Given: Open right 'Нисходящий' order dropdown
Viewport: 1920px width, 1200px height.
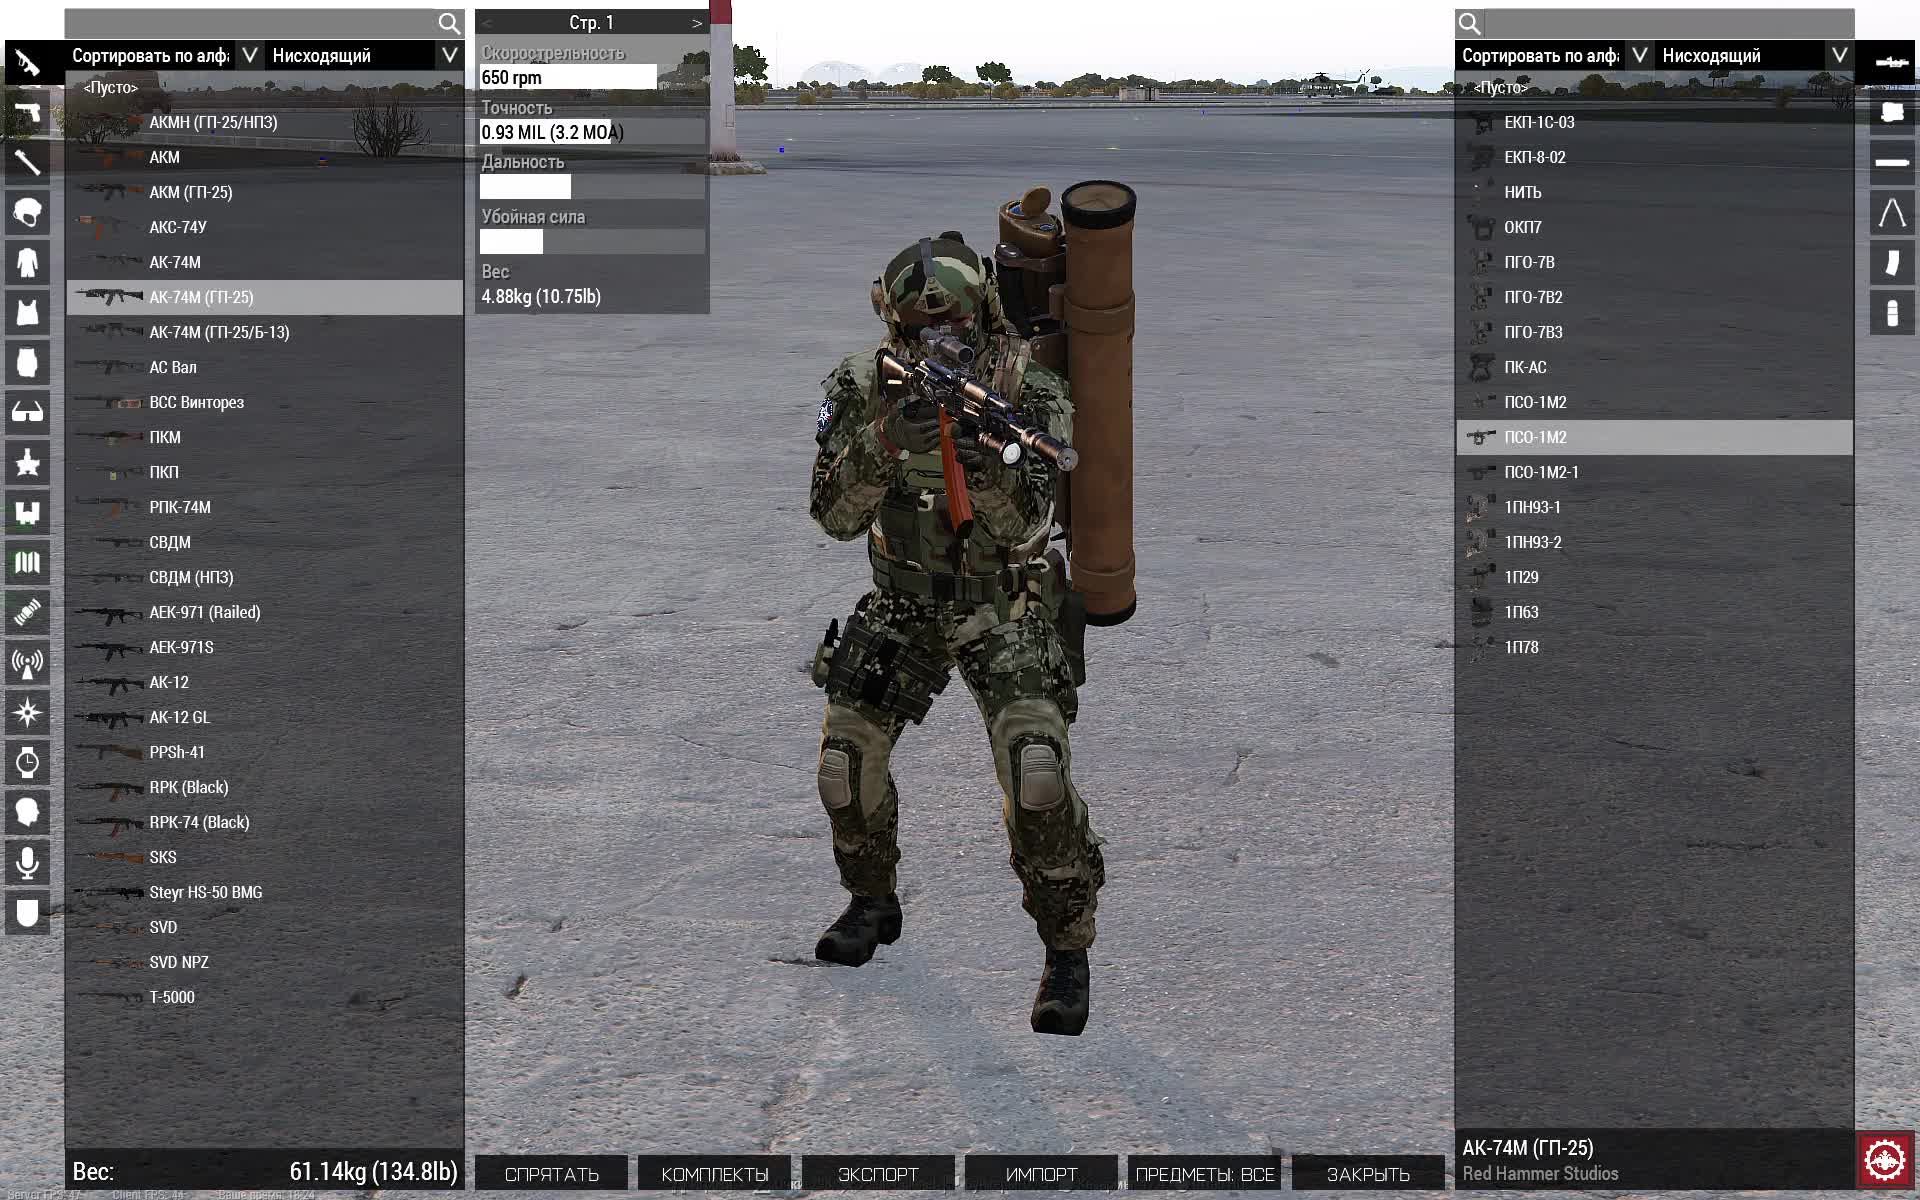Looking at the screenshot, I should pyautogui.click(x=1754, y=55).
